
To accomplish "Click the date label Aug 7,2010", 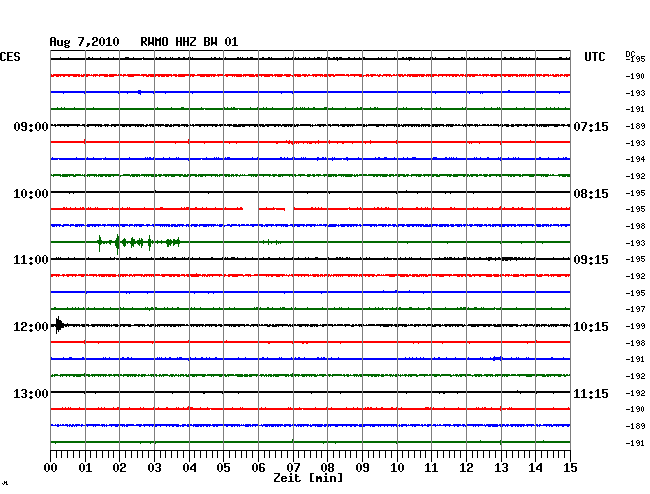I will [84, 42].
